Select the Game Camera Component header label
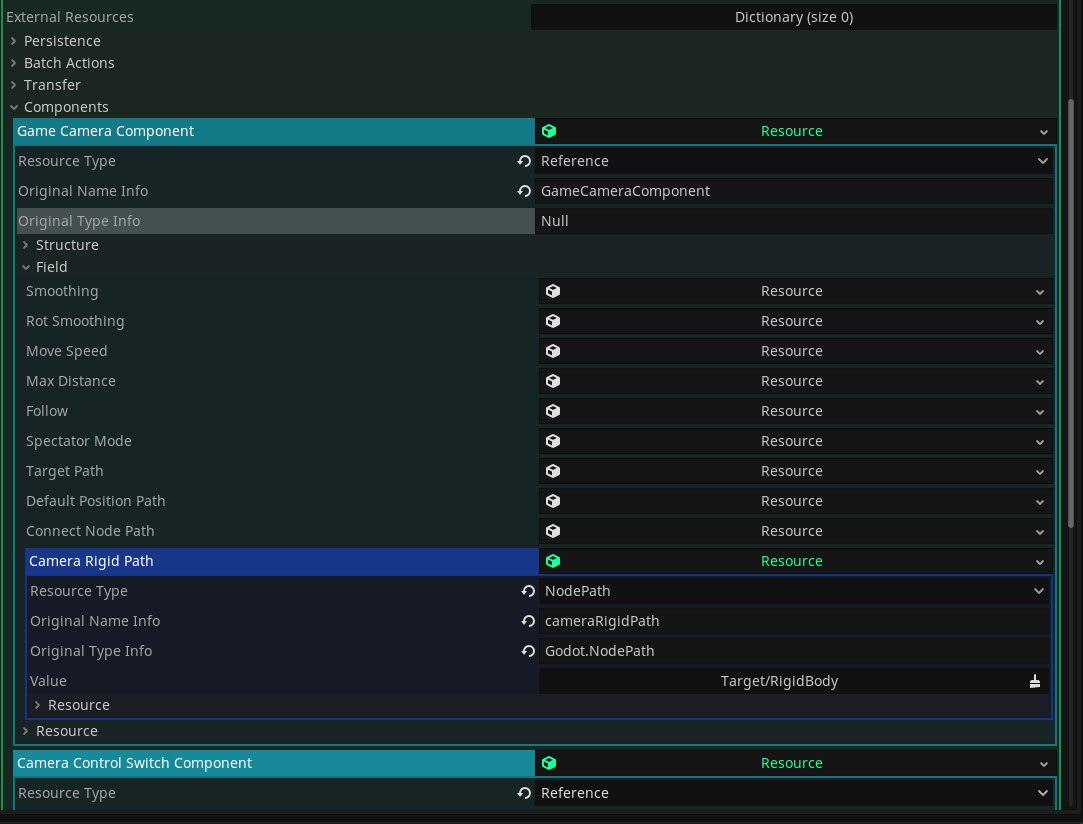Screen dimensions: 1083x824 [x=105, y=131]
